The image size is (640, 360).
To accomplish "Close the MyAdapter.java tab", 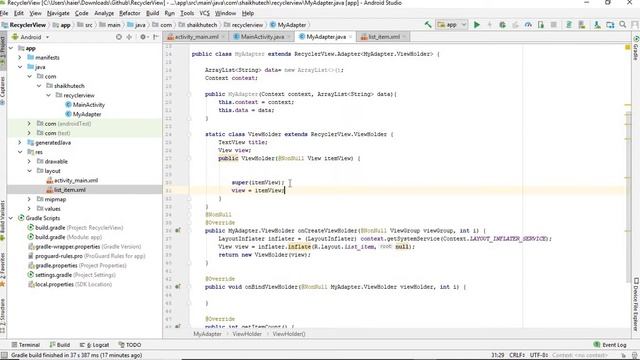I will [351, 37].
